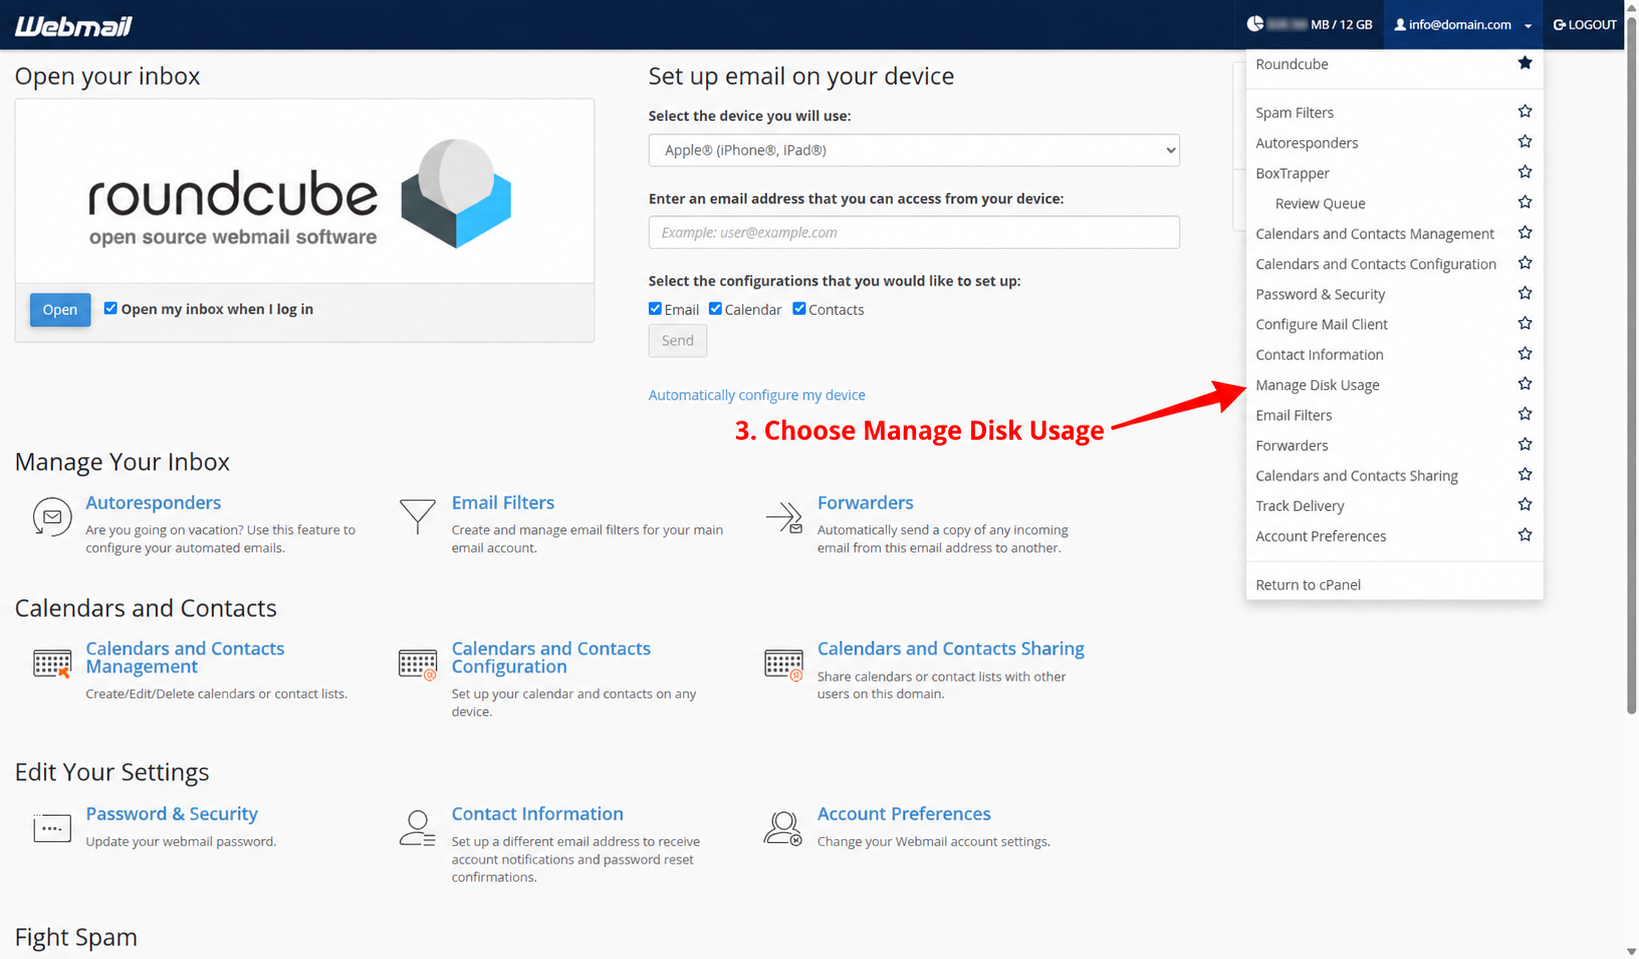The height and width of the screenshot is (959, 1639).
Task: Select Configure Mail Client menu item
Action: [x=1321, y=324]
